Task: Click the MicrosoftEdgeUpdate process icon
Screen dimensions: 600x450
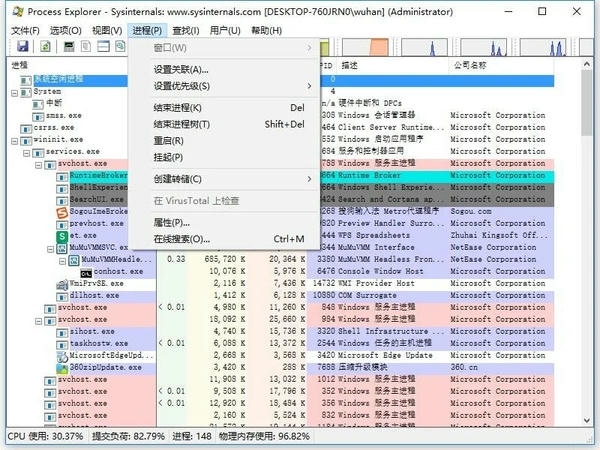Action: pyautogui.click(x=62, y=356)
